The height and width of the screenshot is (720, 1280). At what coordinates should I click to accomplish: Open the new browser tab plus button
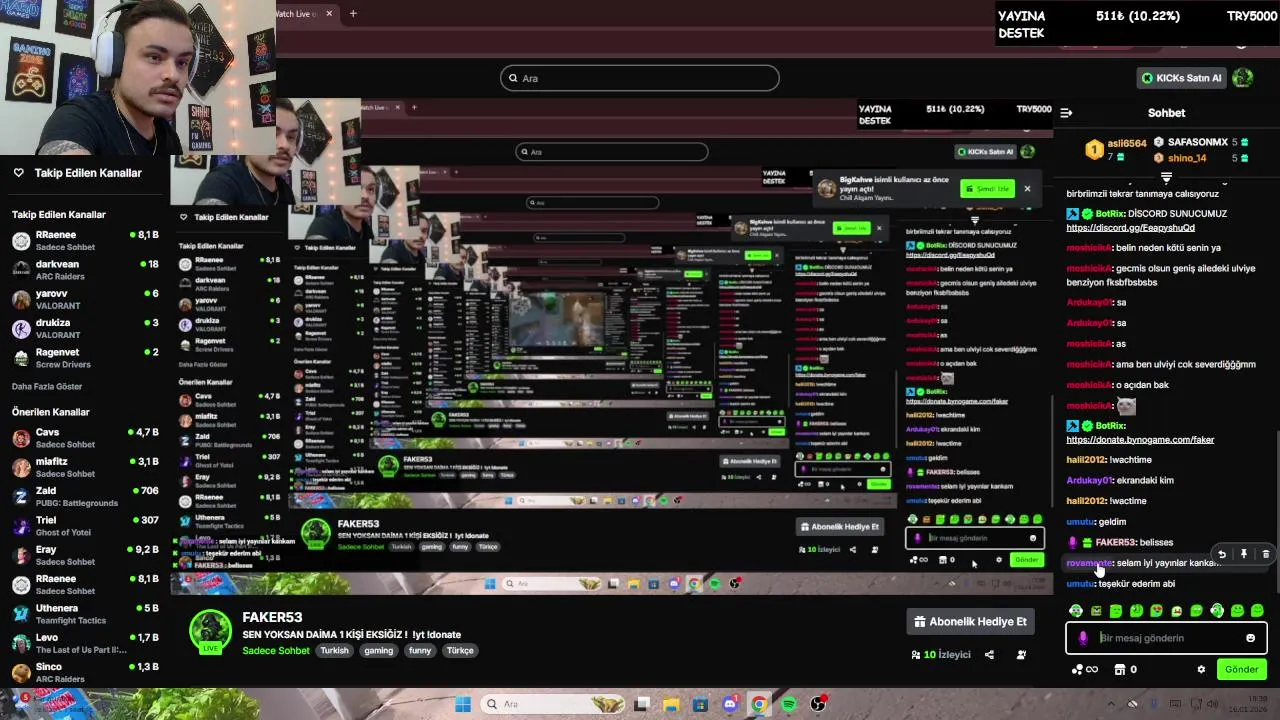click(353, 13)
